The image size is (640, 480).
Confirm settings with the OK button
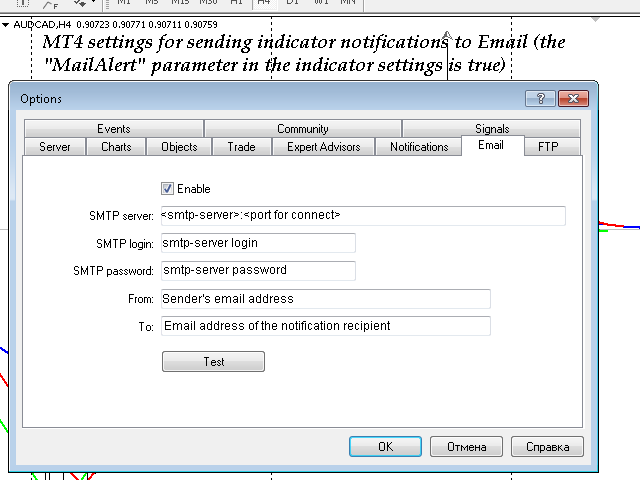(385, 447)
